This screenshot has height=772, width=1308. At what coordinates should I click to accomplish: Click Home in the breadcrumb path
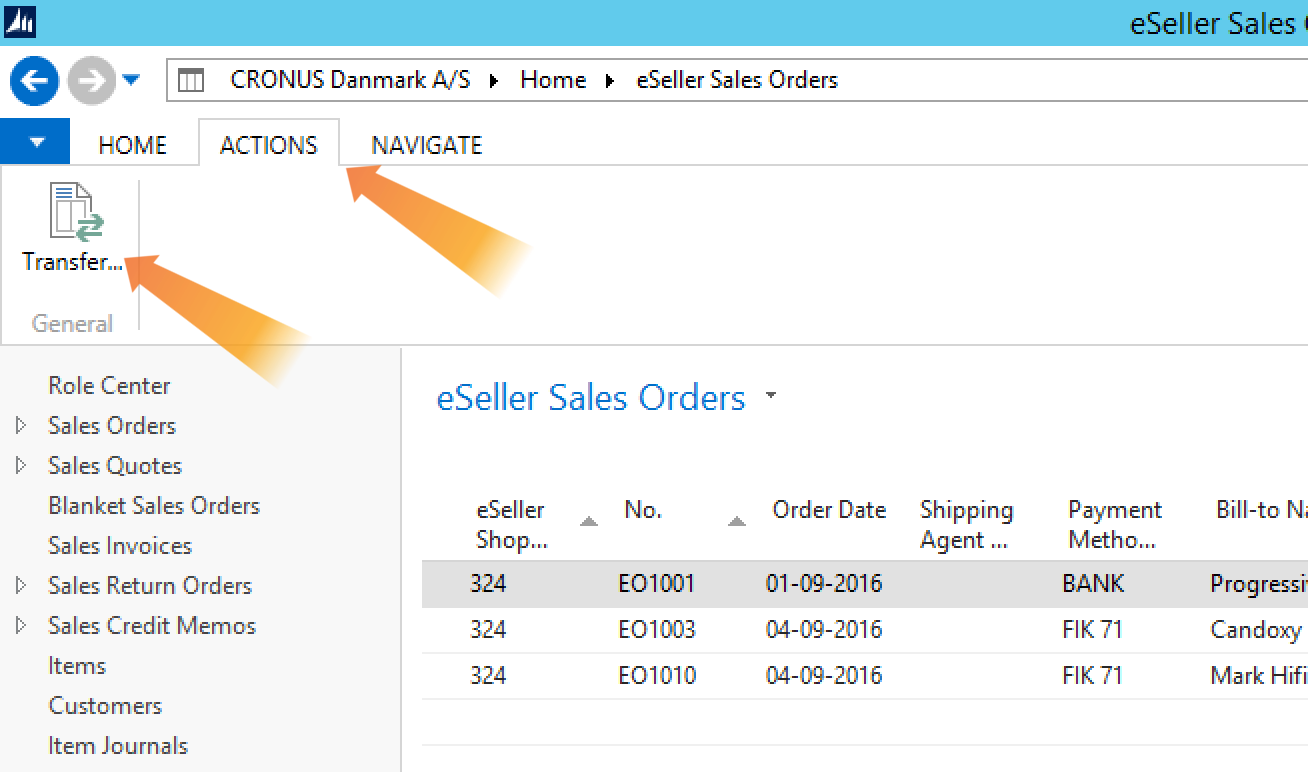553,80
